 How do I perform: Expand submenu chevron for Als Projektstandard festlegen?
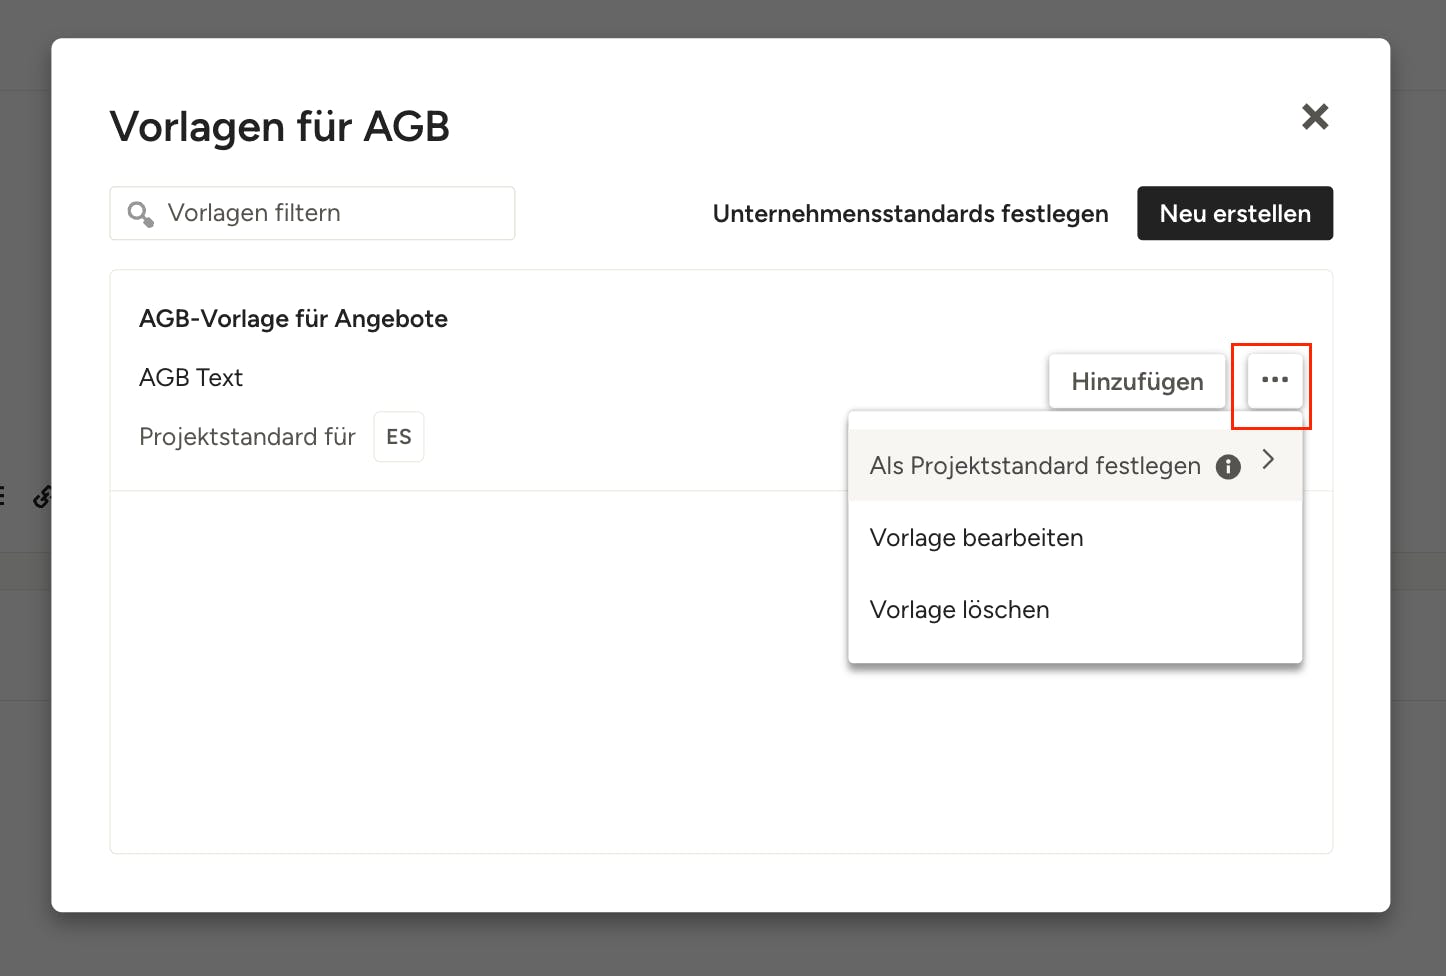[x=1268, y=459]
